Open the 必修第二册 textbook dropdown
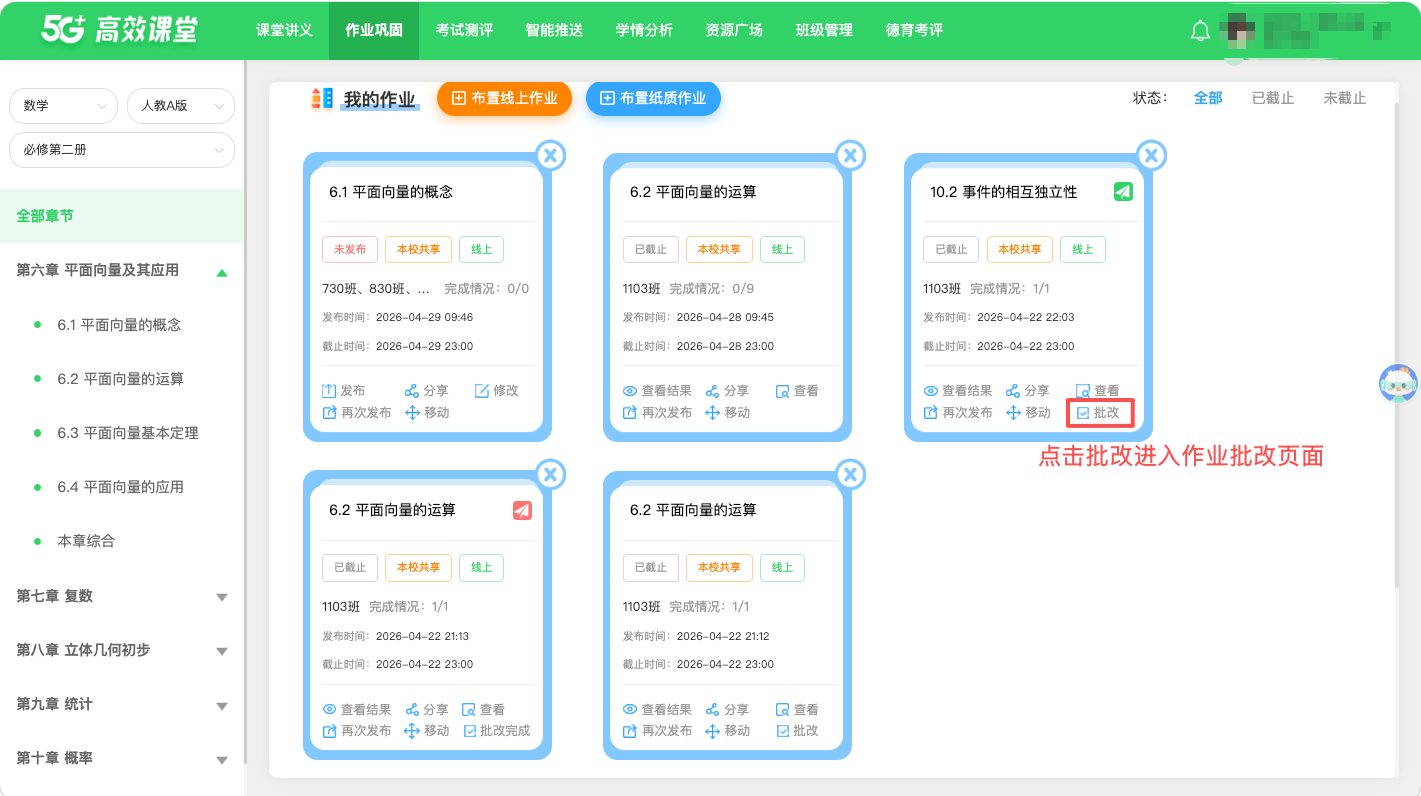 (122, 150)
